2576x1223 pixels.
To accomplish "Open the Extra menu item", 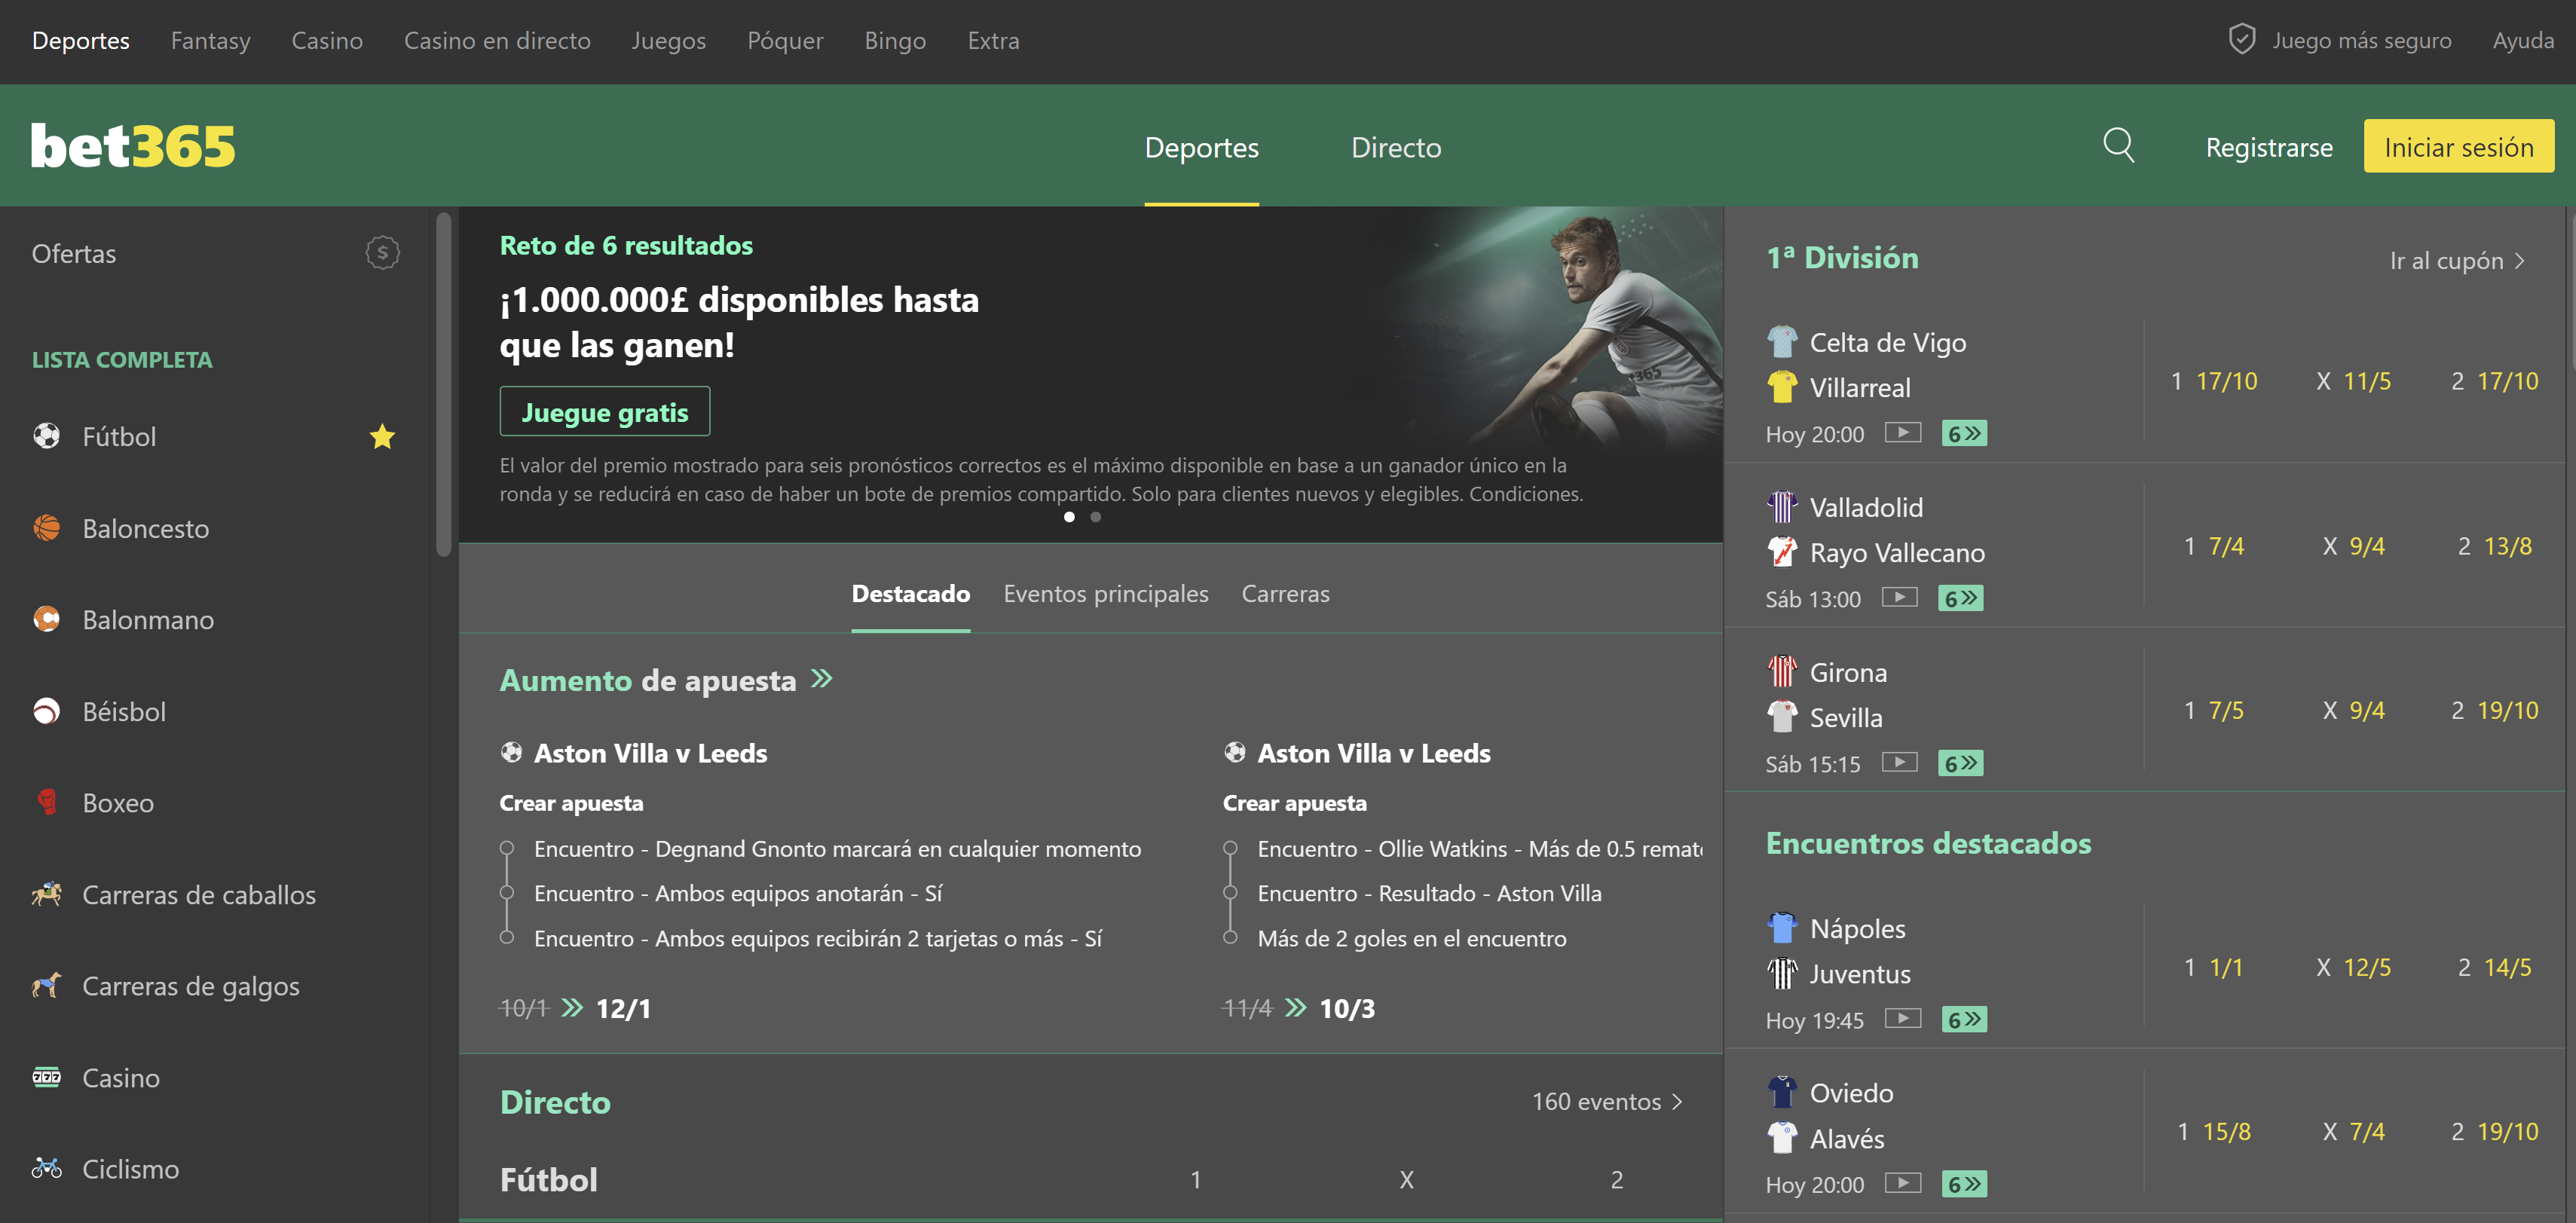I will point(993,40).
